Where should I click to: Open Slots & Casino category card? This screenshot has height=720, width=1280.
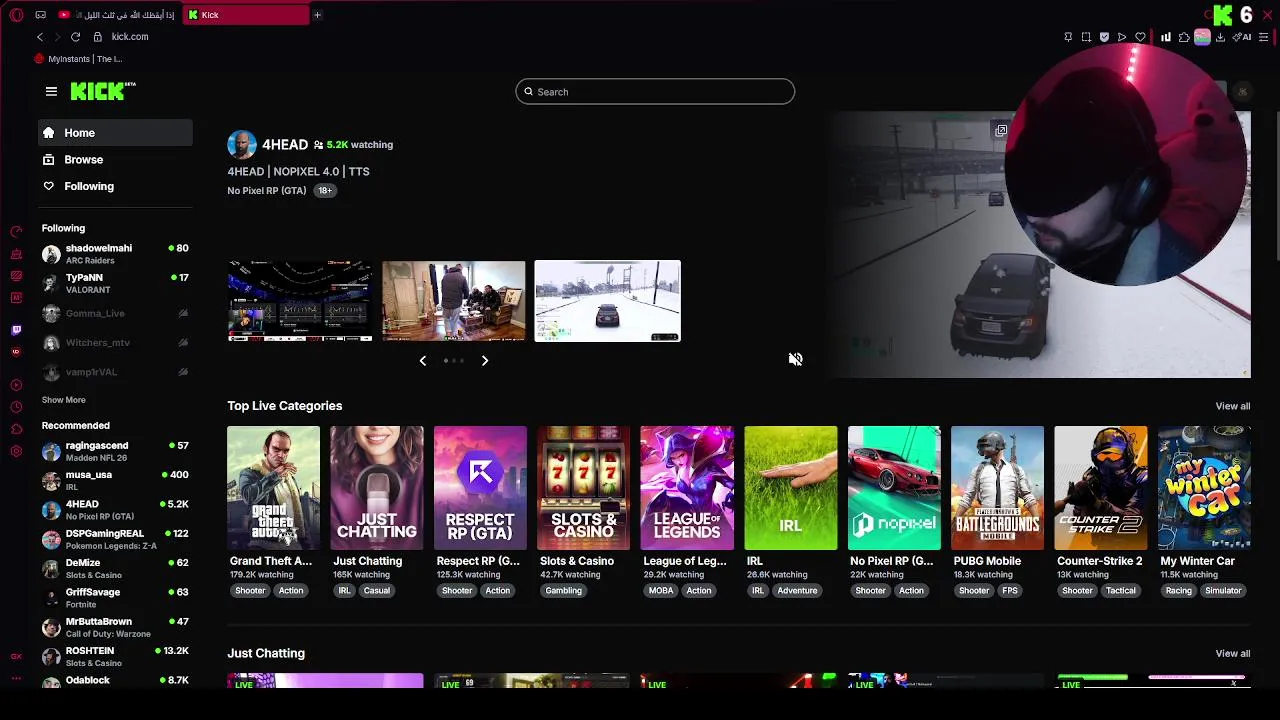[583, 488]
